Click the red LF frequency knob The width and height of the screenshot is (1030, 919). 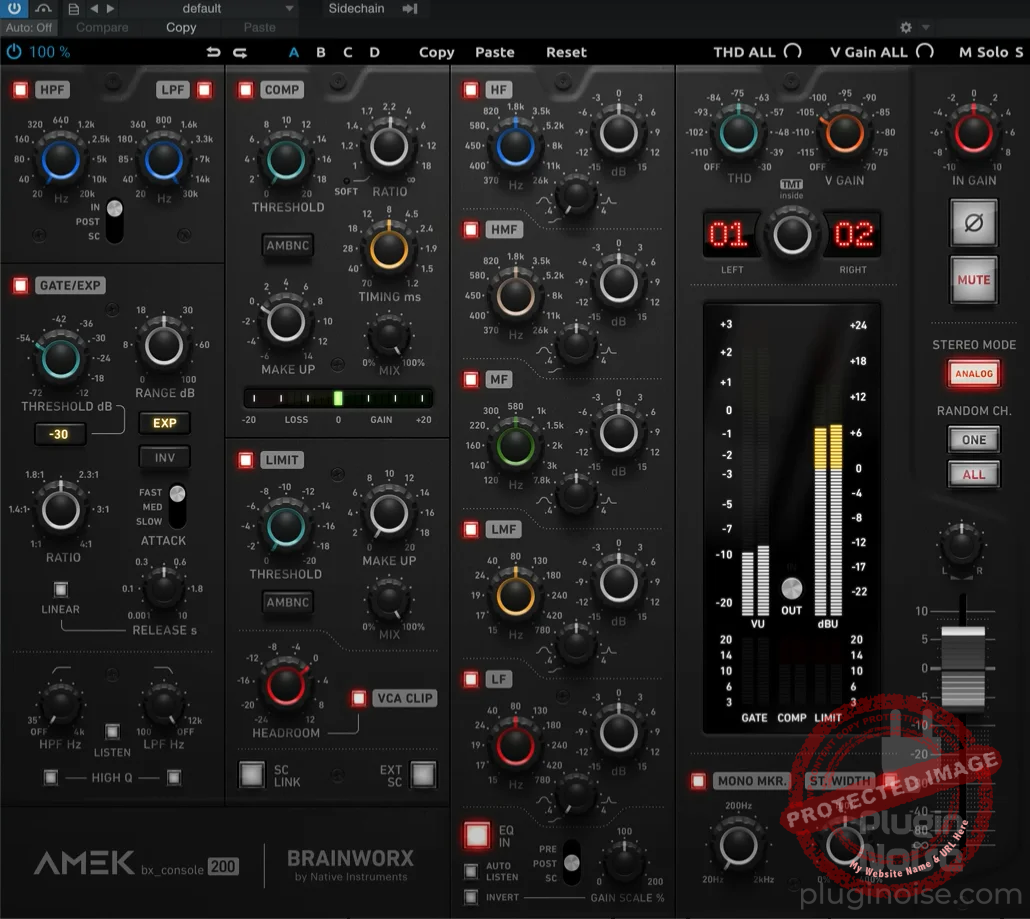(x=516, y=746)
